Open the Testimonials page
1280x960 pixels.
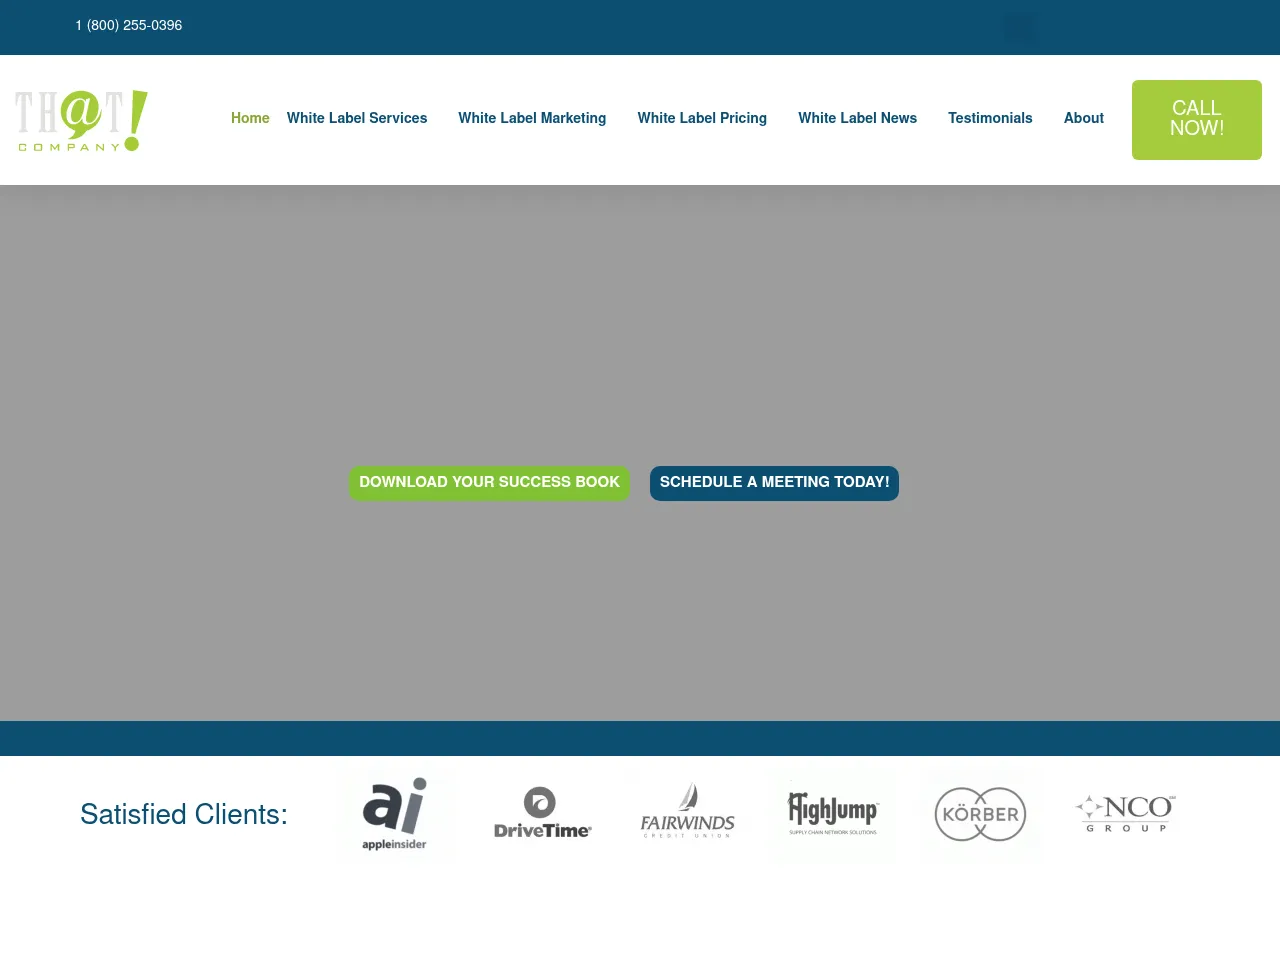coord(990,118)
